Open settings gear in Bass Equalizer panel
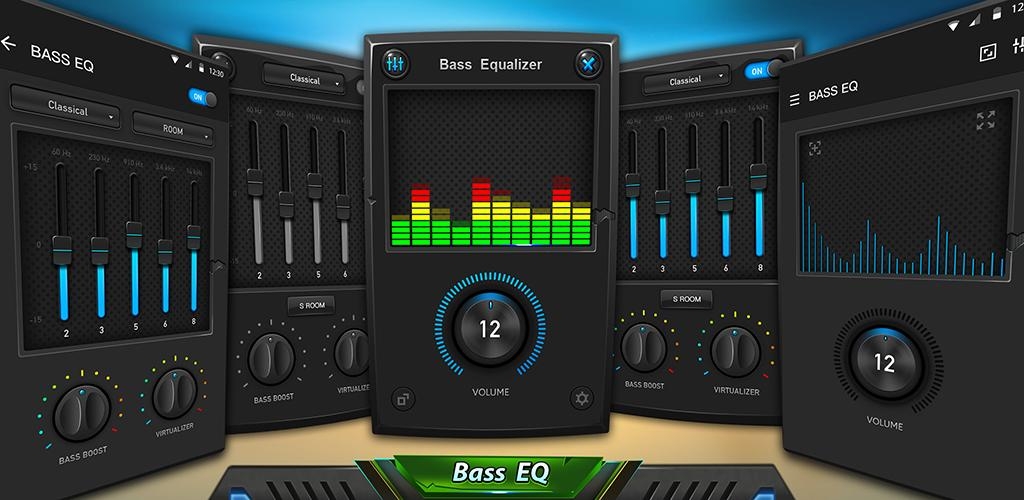 pyautogui.click(x=581, y=398)
